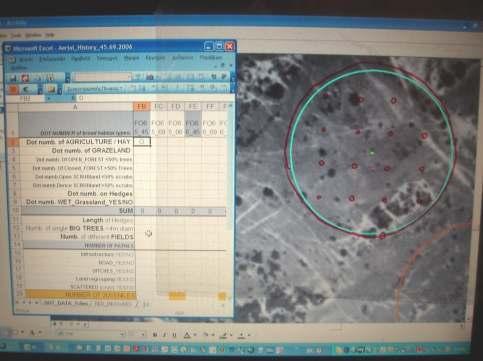Click the orange round icon in second toolbar row
Screen dimensions: 483x361
[13, 89]
